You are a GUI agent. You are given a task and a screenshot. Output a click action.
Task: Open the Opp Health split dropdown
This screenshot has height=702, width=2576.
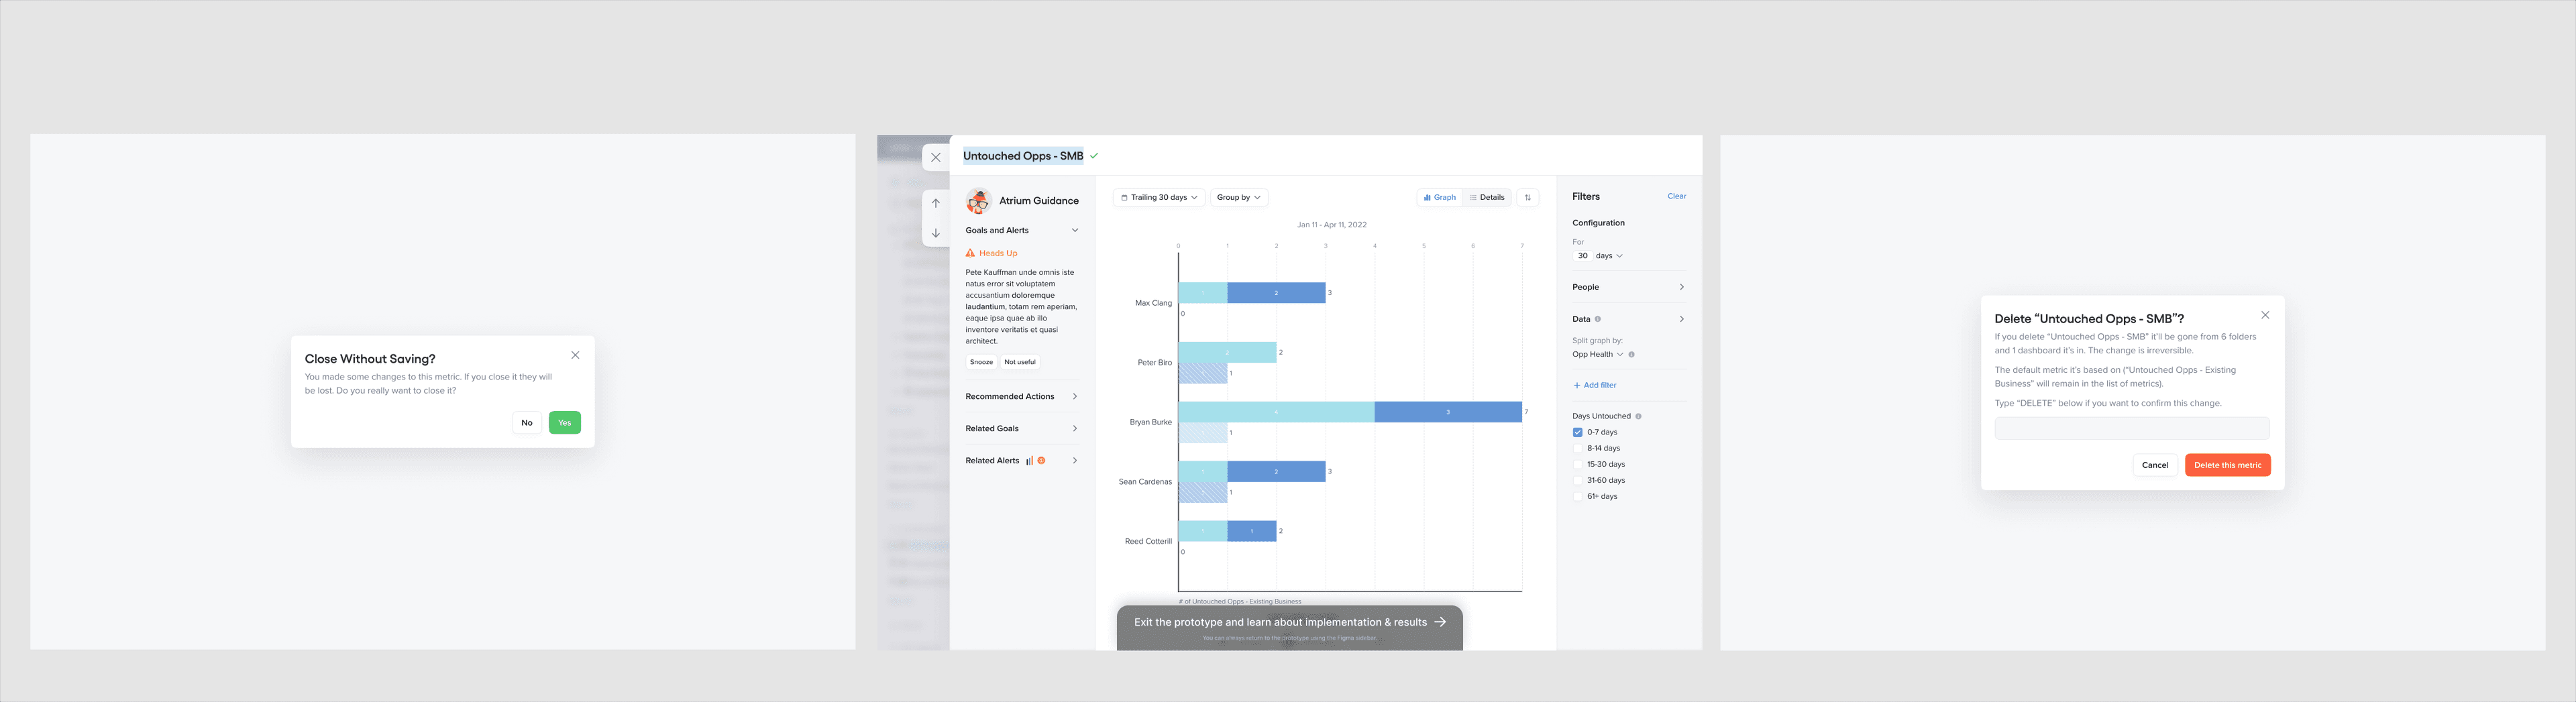pos(1598,354)
